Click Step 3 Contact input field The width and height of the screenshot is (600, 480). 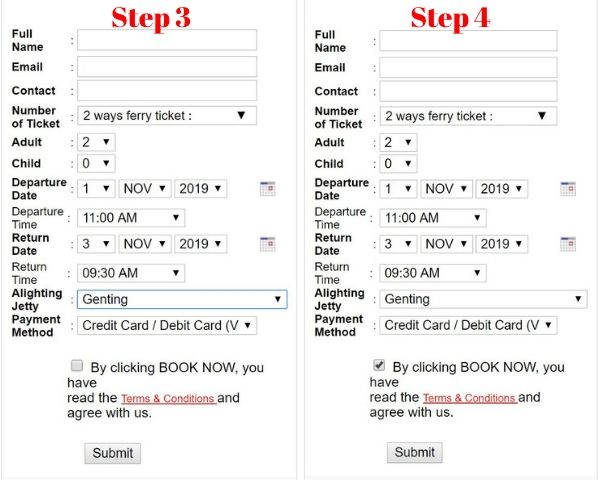pos(166,90)
